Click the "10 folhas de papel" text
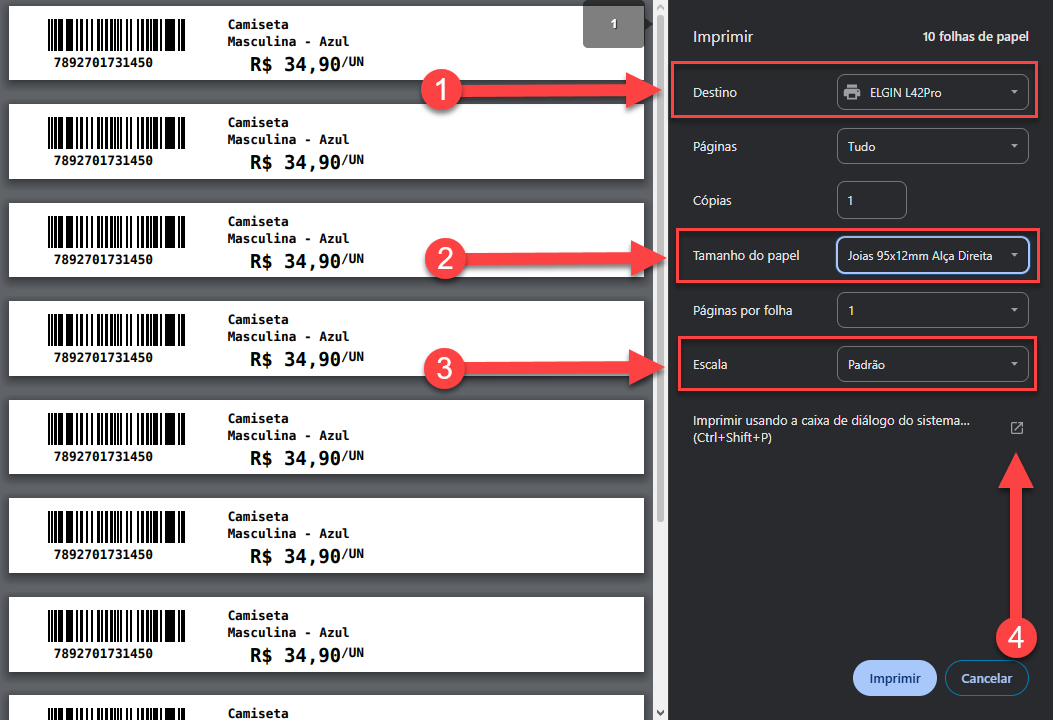Image resolution: width=1053 pixels, height=720 pixels. tap(975, 36)
